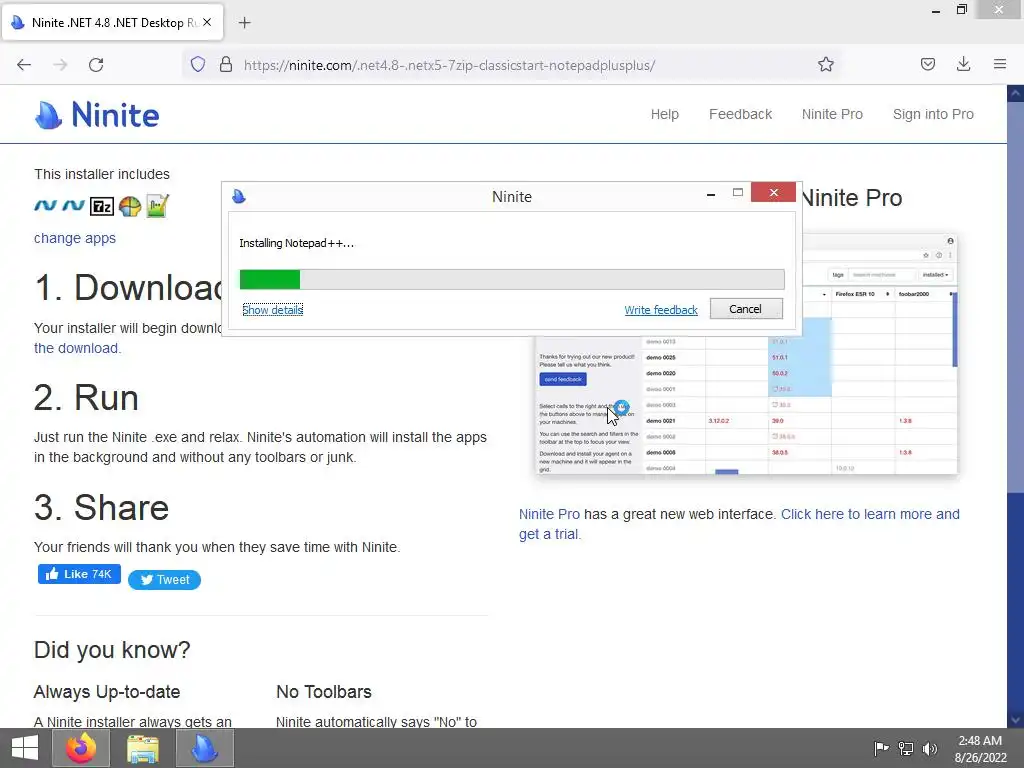Open Ninite Pro navigation link
The image size is (1024, 768).
pos(832,114)
